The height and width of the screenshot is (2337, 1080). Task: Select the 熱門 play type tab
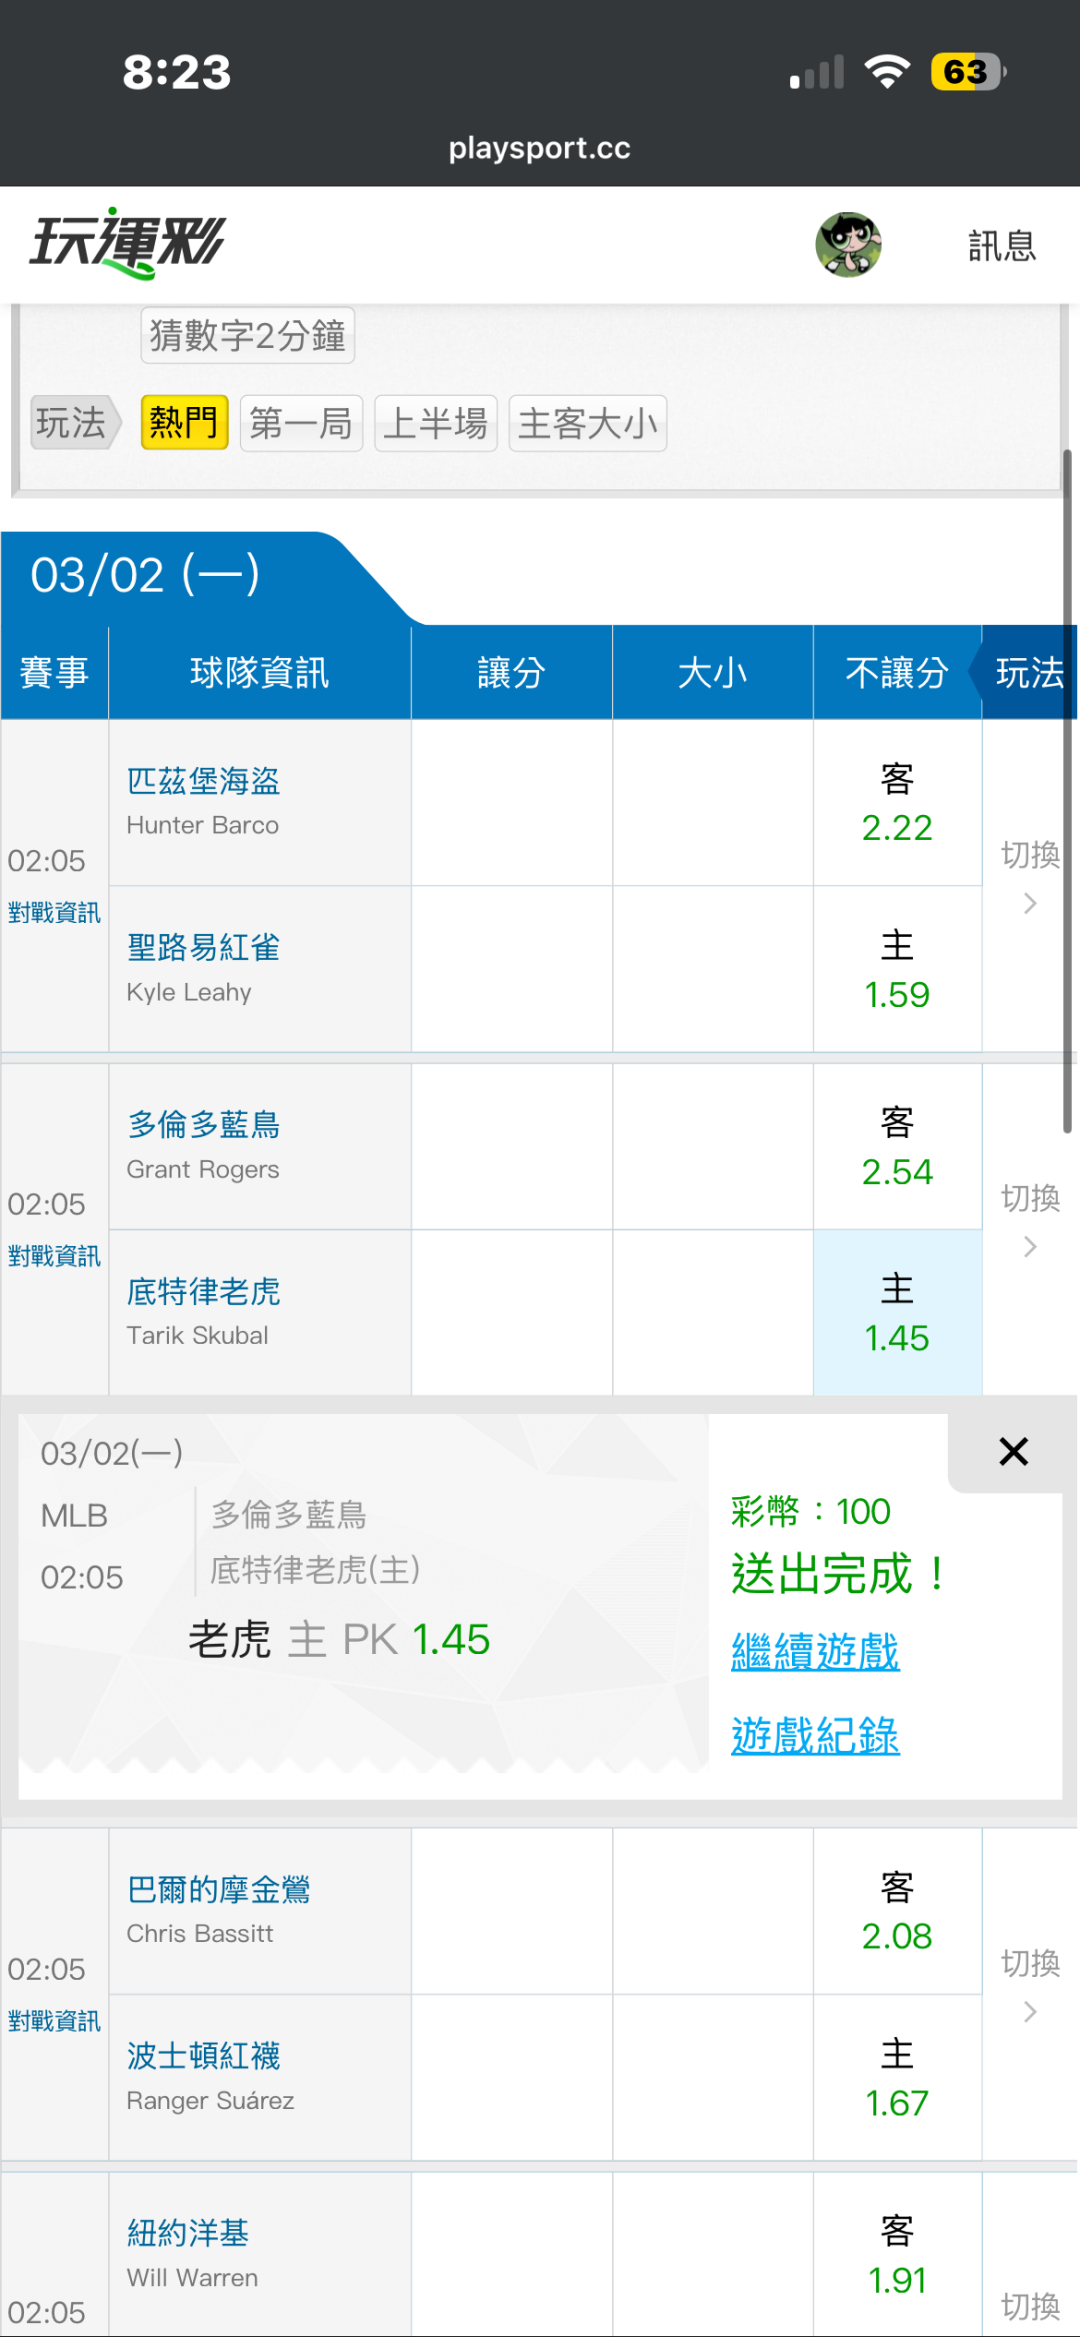[x=184, y=423]
